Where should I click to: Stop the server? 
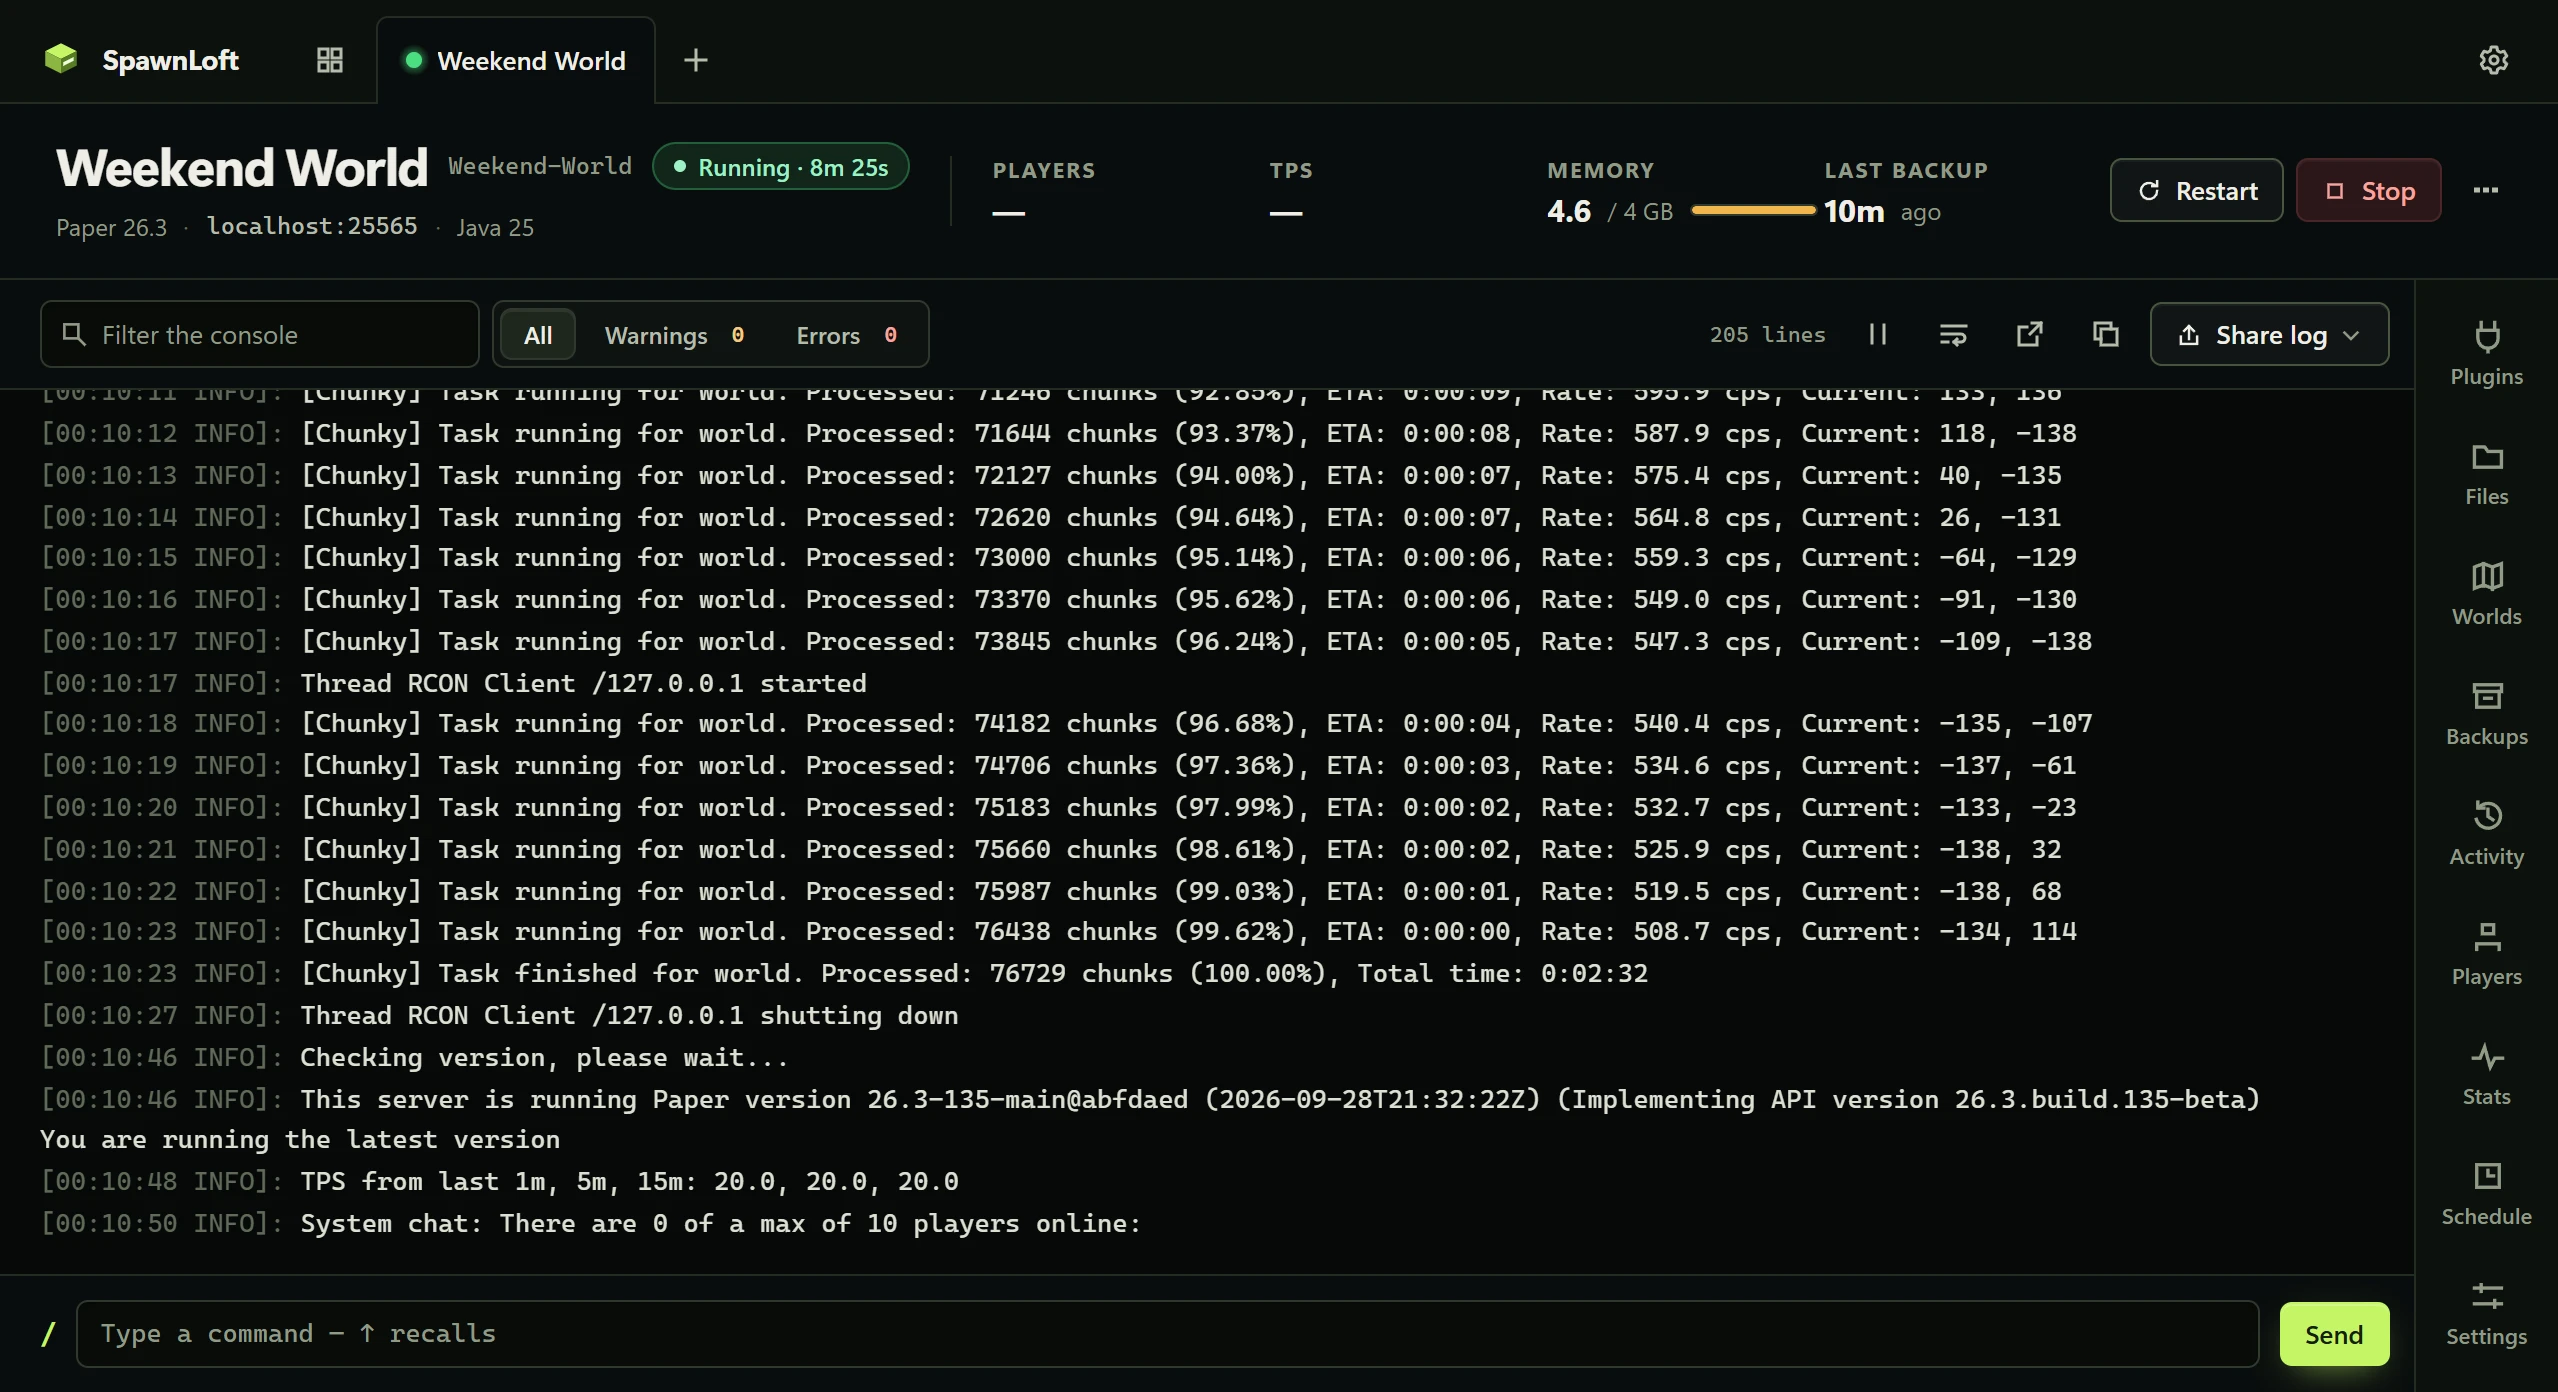point(2368,190)
